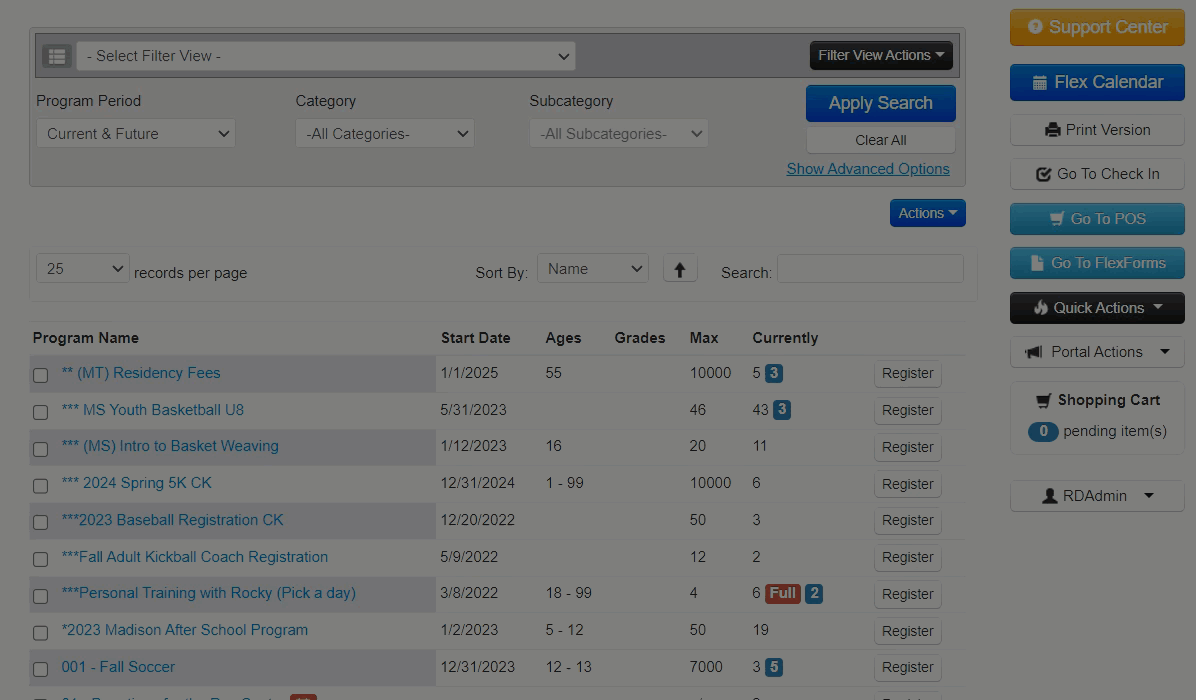The width and height of the screenshot is (1196, 700).
Task: Check the box for 001 - Fall Soccer
Action: (x=41, y=669)
